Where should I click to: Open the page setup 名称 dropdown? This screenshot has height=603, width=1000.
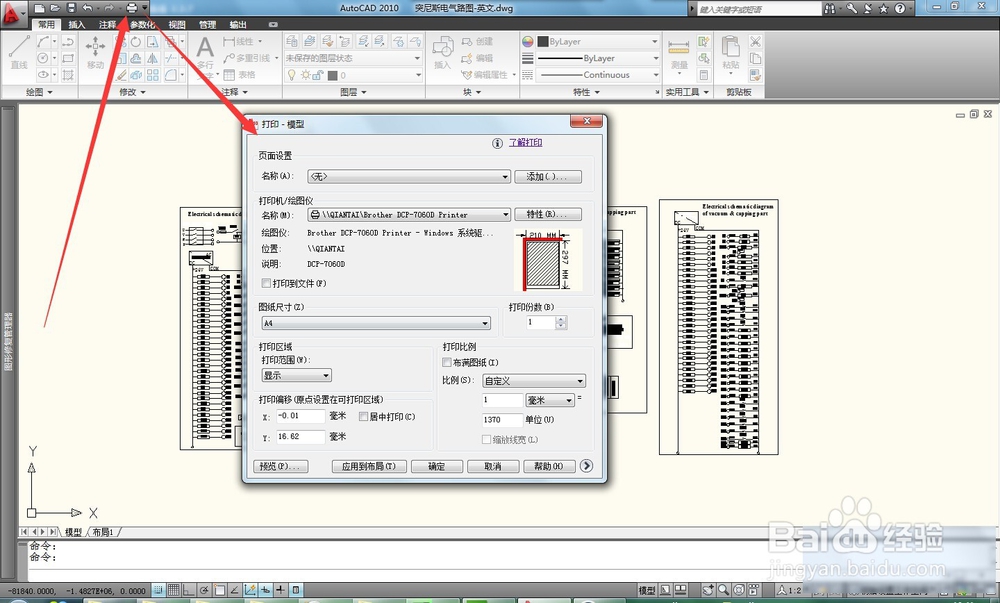(x=409, y=177)
